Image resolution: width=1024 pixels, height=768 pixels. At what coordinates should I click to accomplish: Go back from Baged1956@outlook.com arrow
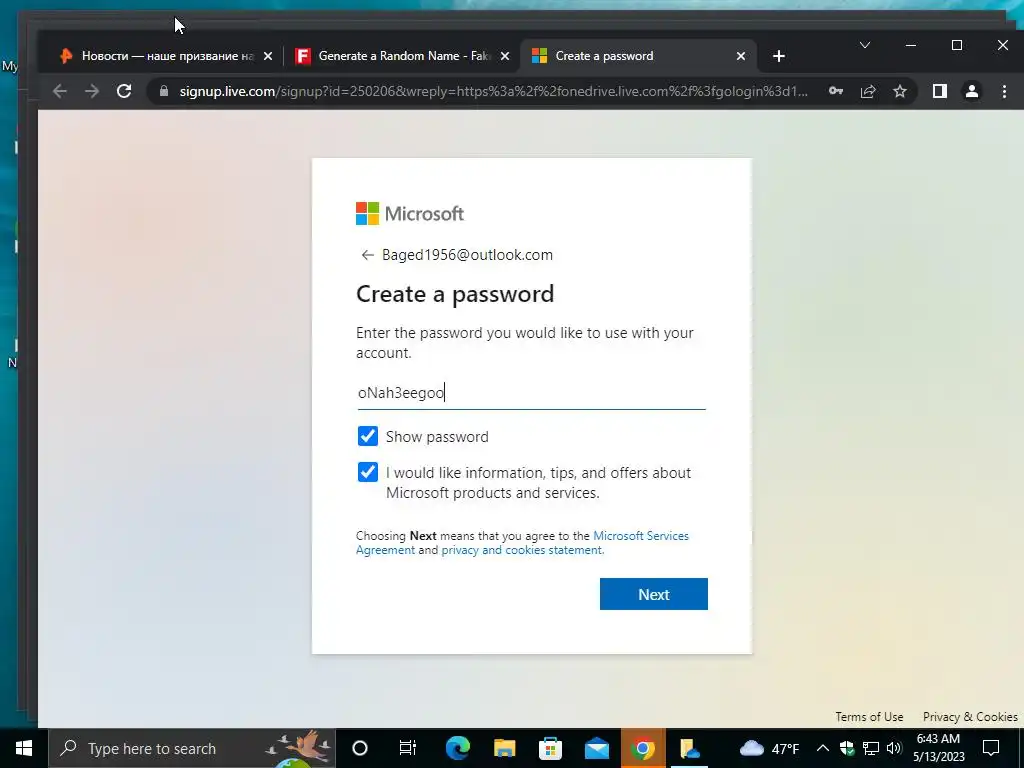[x=368, y=255]
